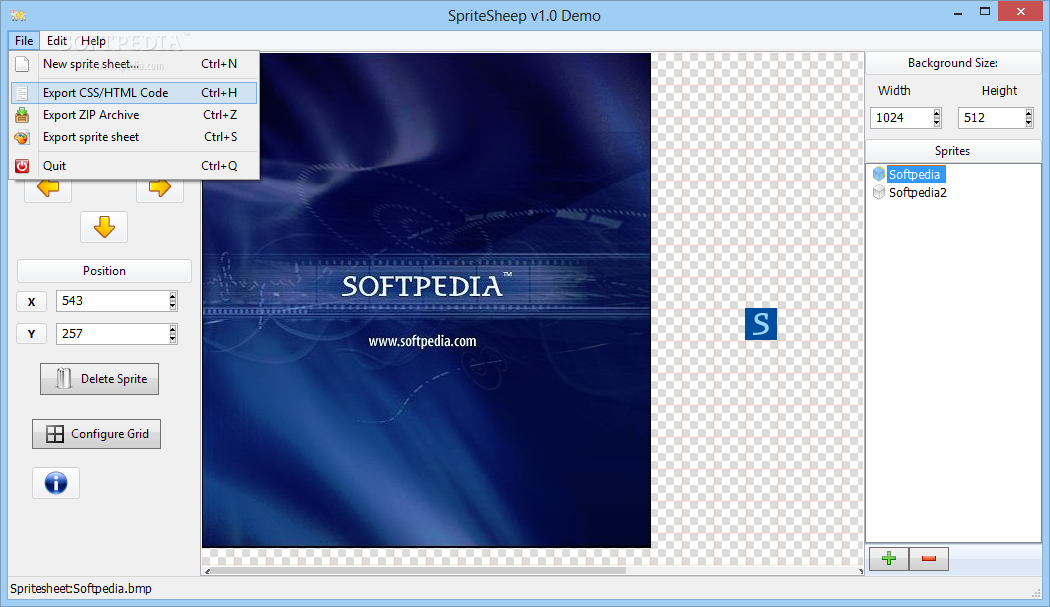Click the Y position label button
This screenshot has width=1050, height=607.
(31, 334)
